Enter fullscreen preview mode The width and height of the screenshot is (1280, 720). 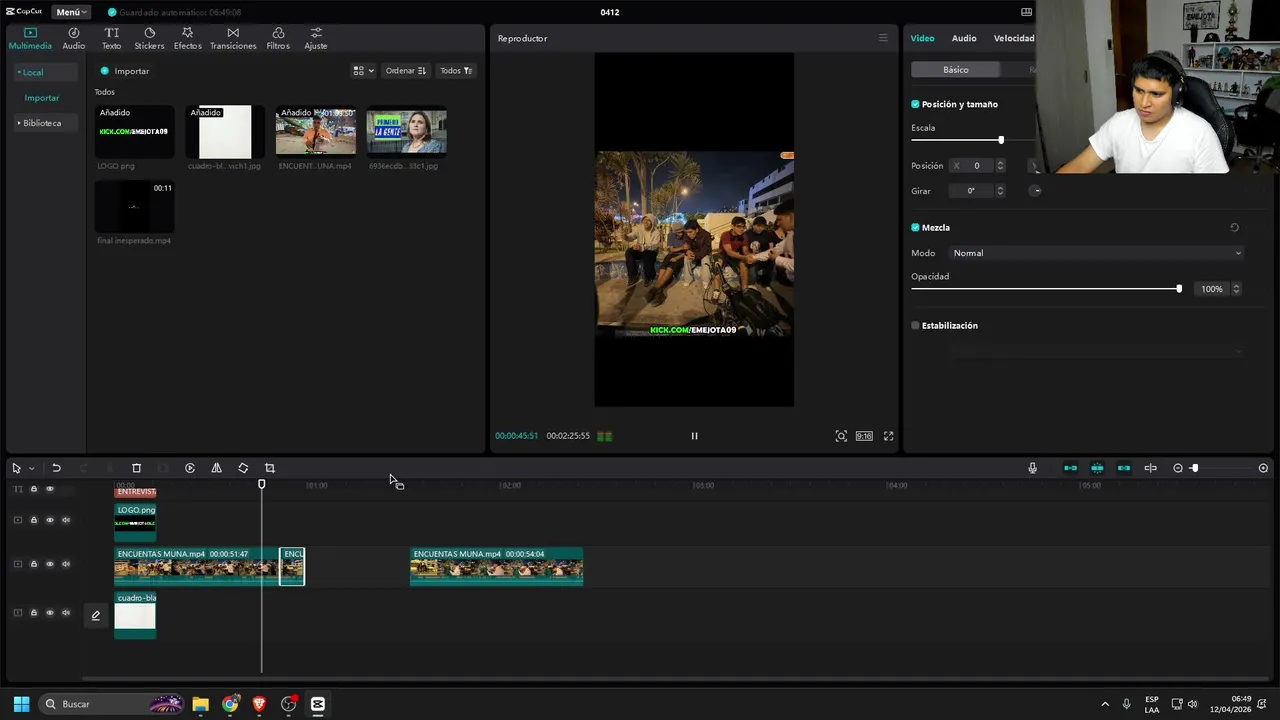pyautogui.click(x=888, y=436)
